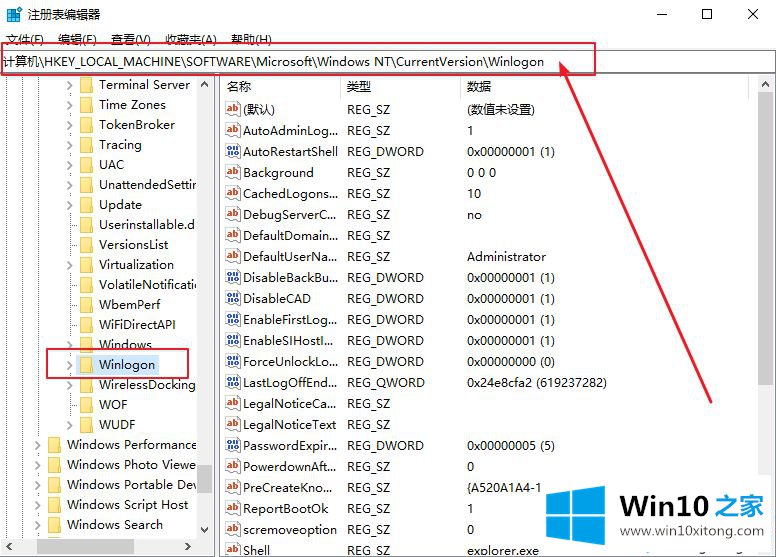776x557 pixels.
Task: Click the DisableCAD DWORD icon
Action: 233,298
